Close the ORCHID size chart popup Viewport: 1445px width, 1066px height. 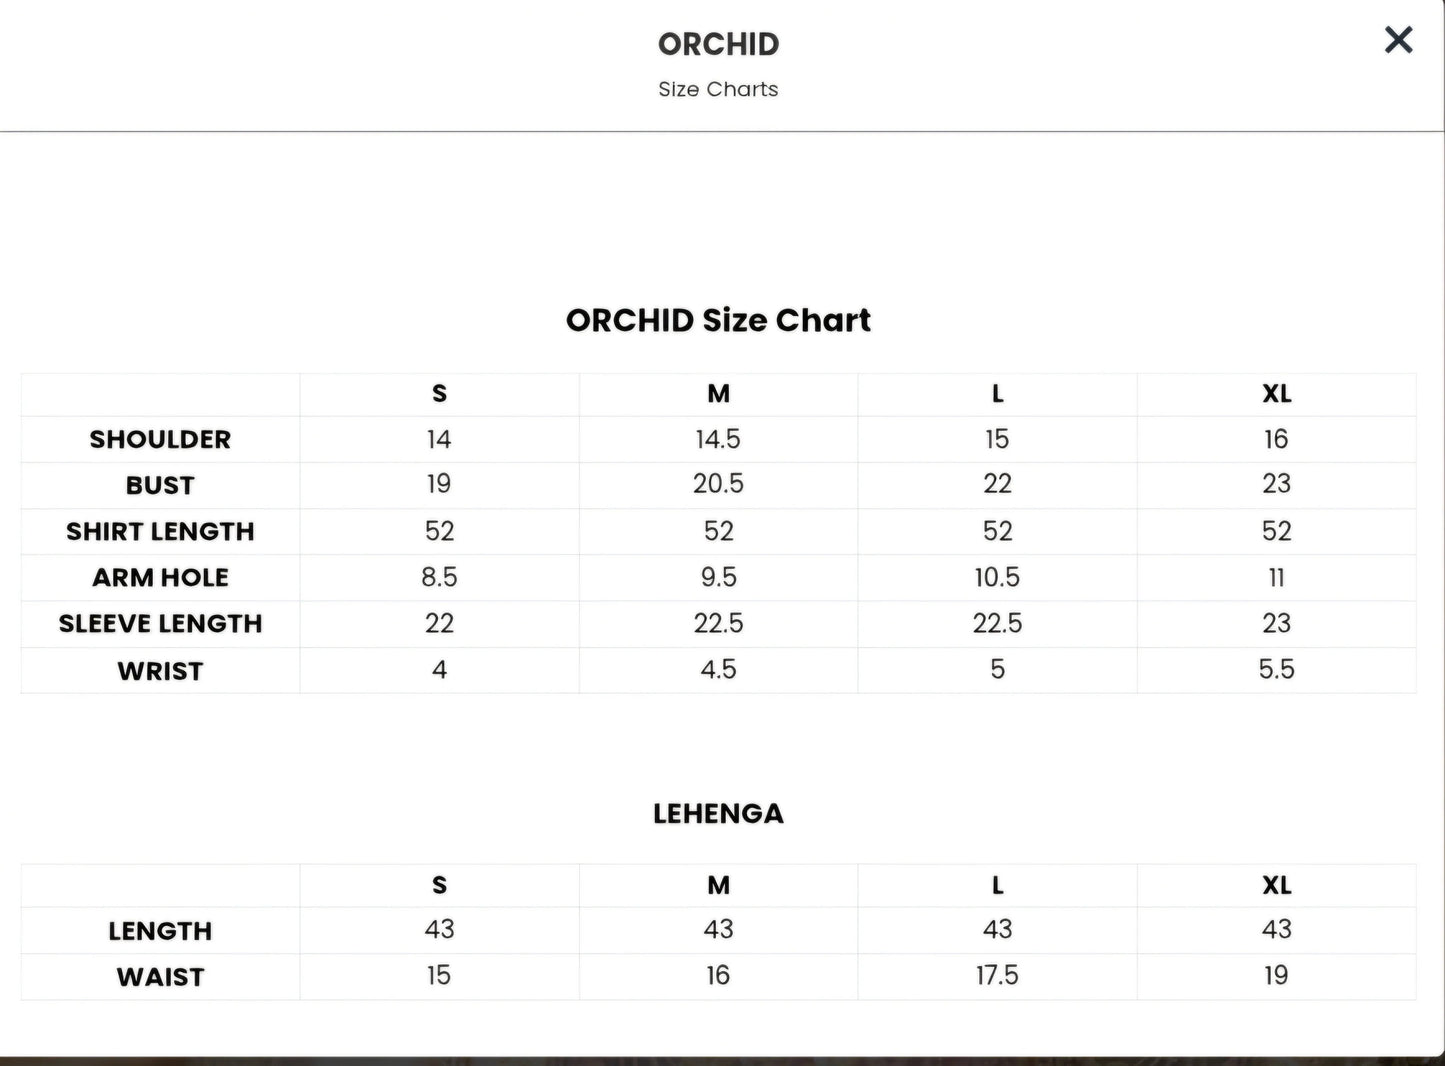(1398, 40)
